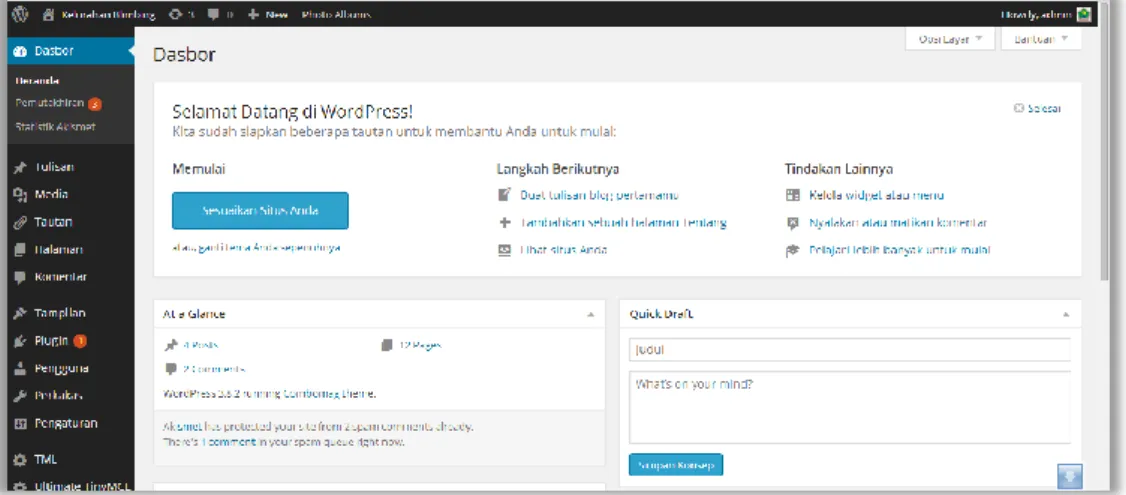Focus the What's on your mind text area
The height and width of the screenshot is (495, 1126).
coord(850,407)
